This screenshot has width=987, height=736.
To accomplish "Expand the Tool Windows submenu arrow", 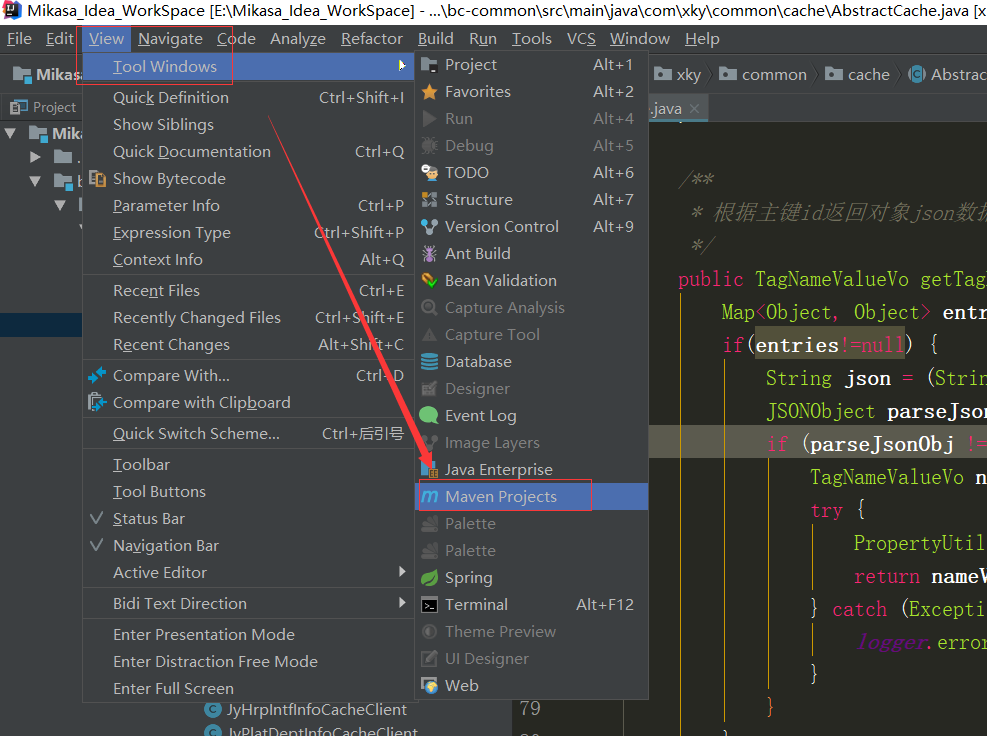I will point(402,65).
